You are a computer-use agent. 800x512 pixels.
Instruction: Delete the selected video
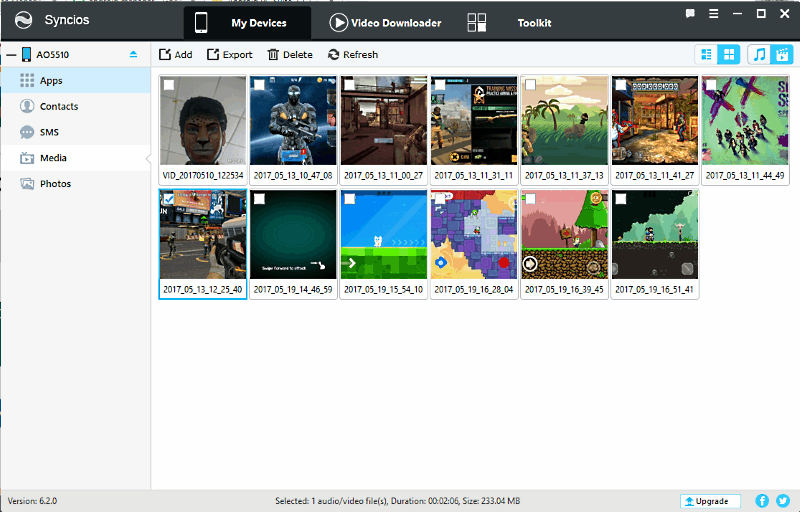pyautogui.click(x=290, y=55)
